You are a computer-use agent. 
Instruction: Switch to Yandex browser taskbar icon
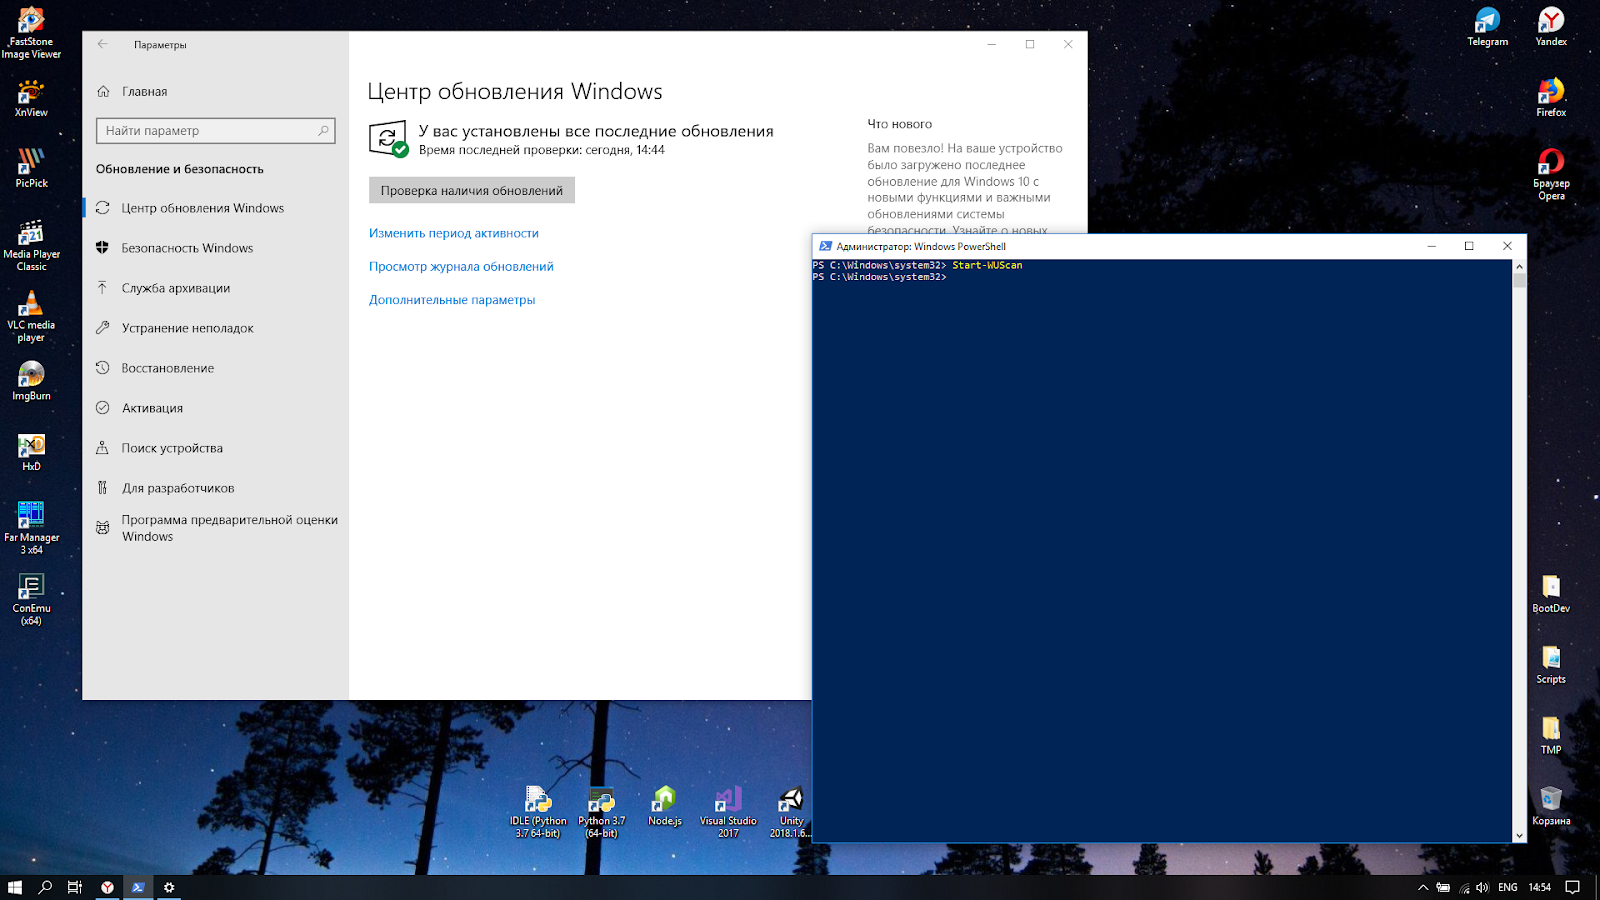point(107,887)
